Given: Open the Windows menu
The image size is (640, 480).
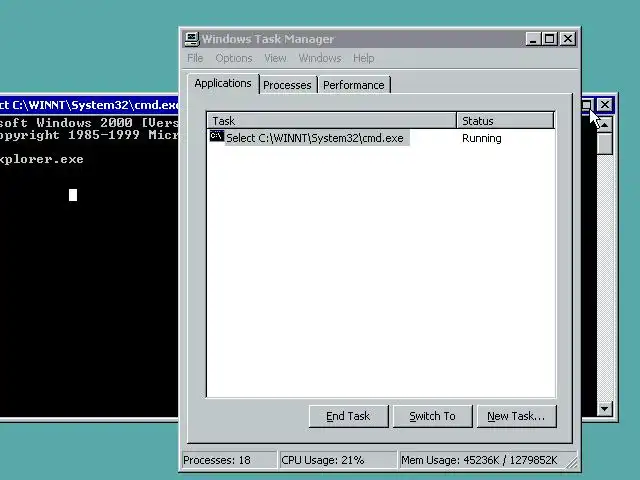Looking at the screenshot, I should pos(320,58).
